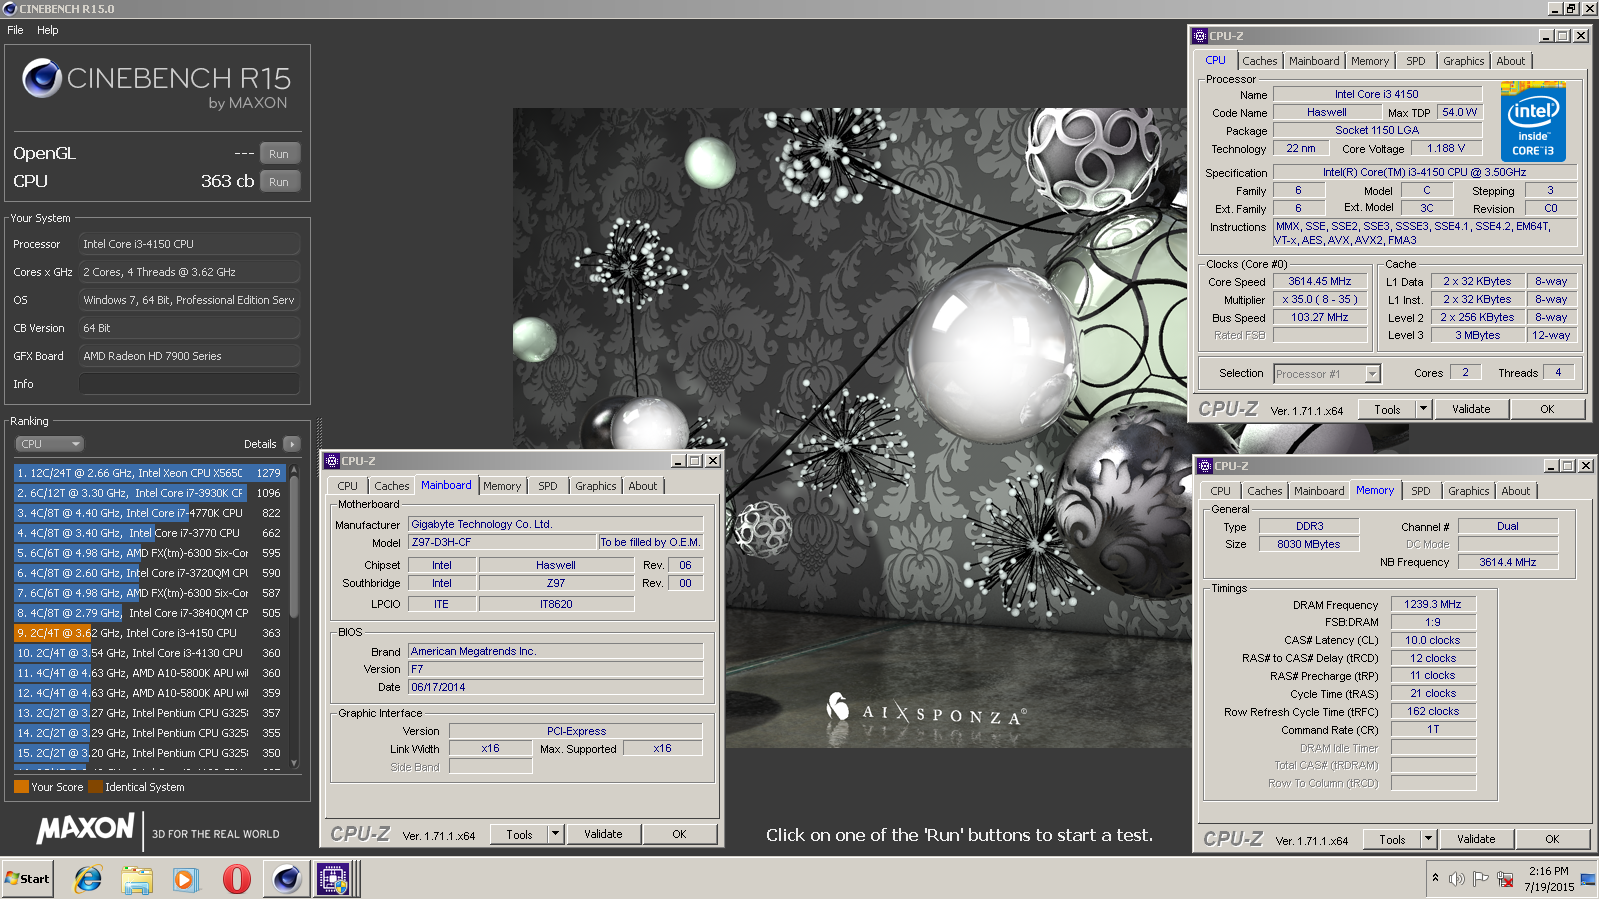Select ranking row 3 Core i7-4770K

click(150, 513)
